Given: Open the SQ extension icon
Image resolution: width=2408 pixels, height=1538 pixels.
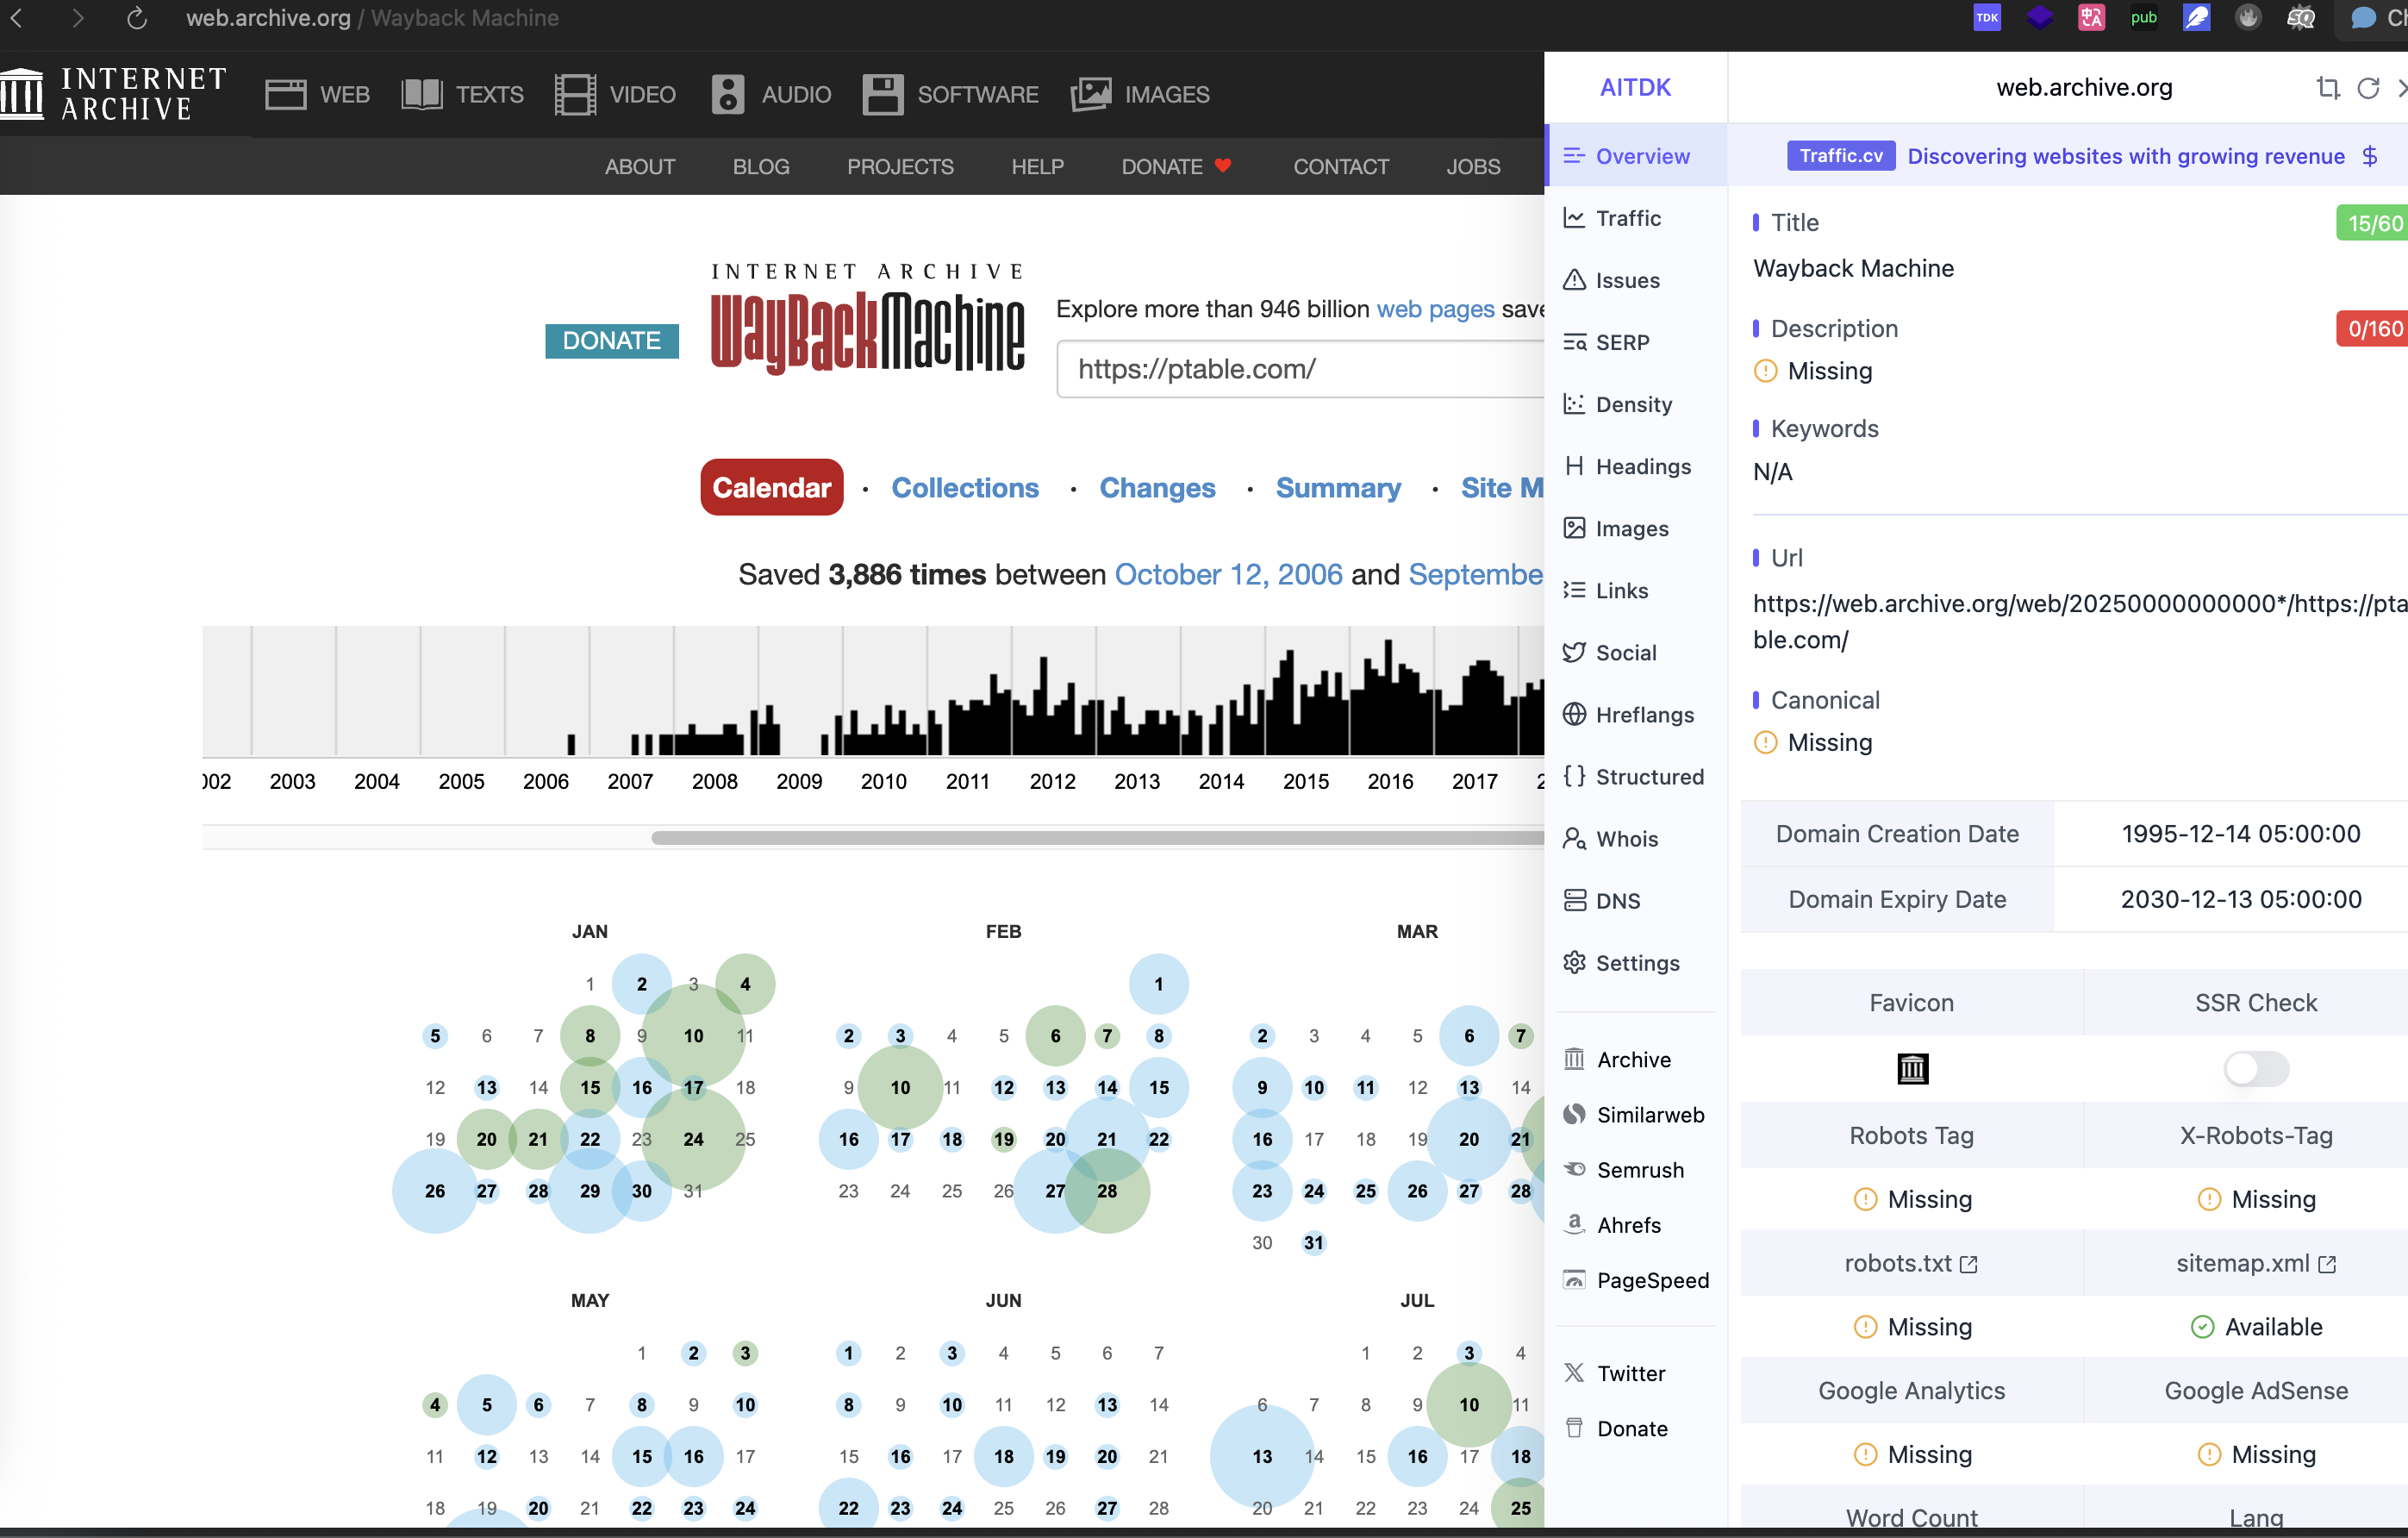Looking at the screenshot, I should [2300, 18].
